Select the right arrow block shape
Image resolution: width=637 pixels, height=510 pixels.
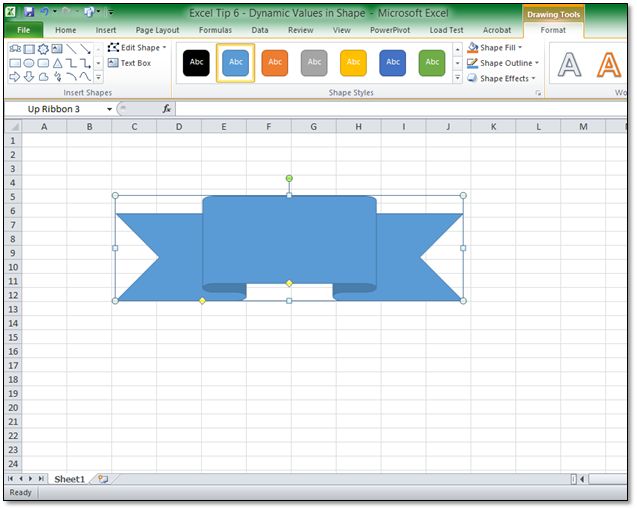point(15,76)
